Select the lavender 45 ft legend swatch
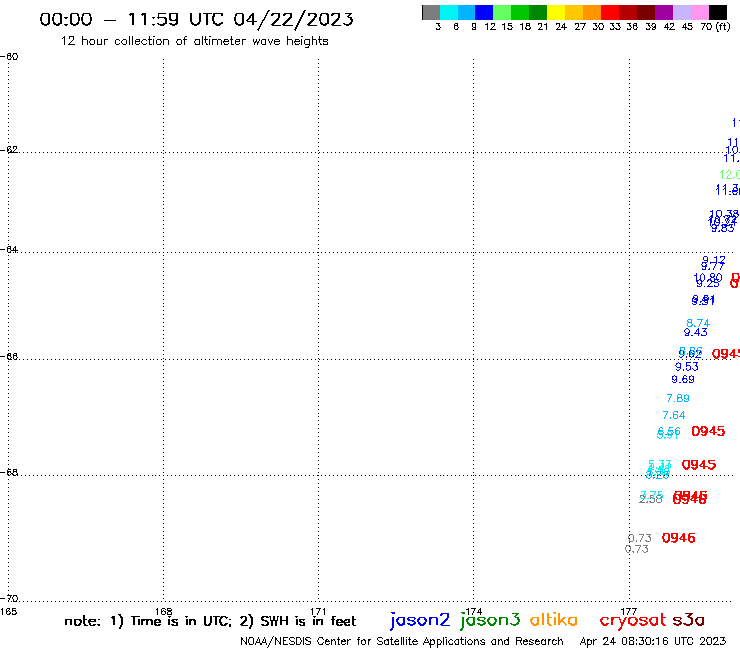This screenshot has height=650, width=740. 681,12
